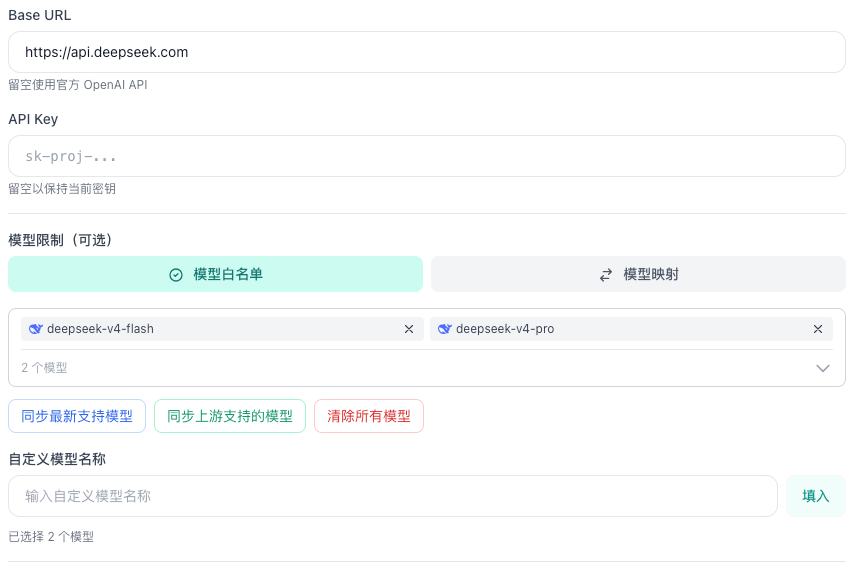Image resolution: width=856 pixels, height=579 pixels.
Task: Focus the Base URL input field
Action: (427, 52)
